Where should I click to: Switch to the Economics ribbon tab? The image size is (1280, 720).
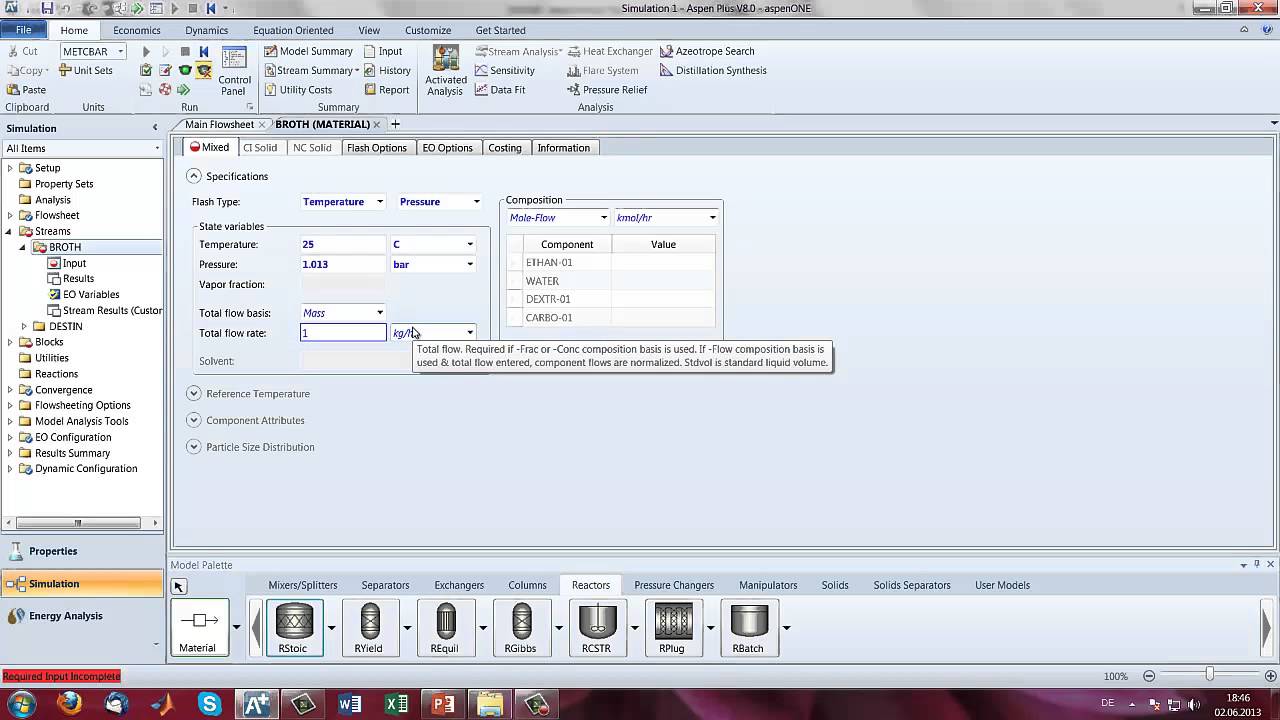point(136,30)
